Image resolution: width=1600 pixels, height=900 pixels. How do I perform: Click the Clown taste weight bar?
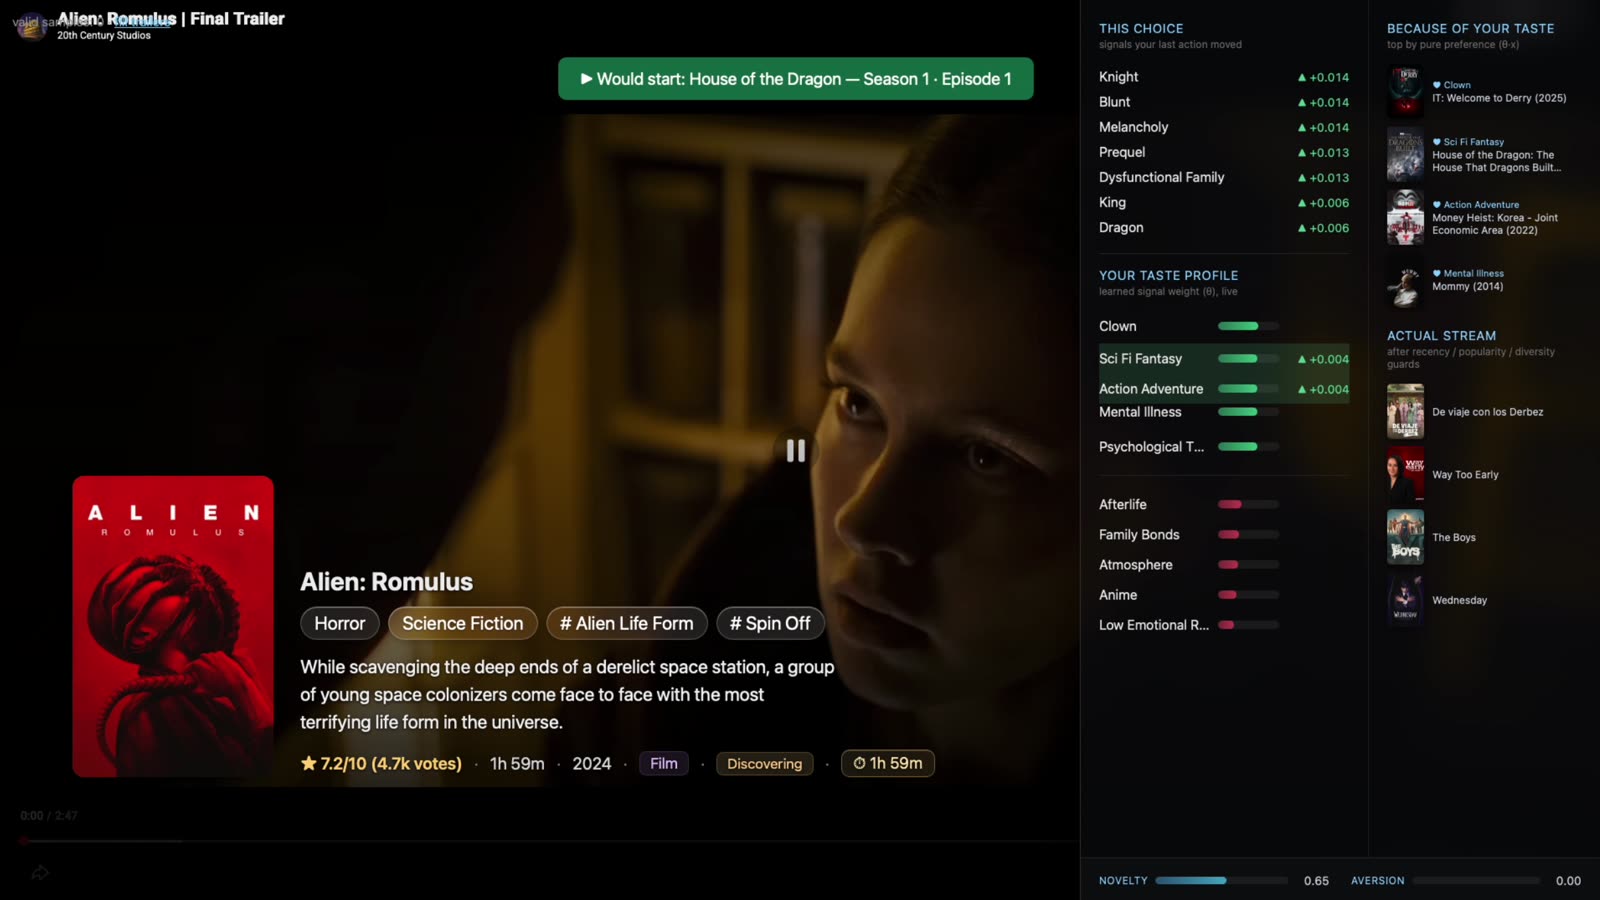[x=1248, y=326]
